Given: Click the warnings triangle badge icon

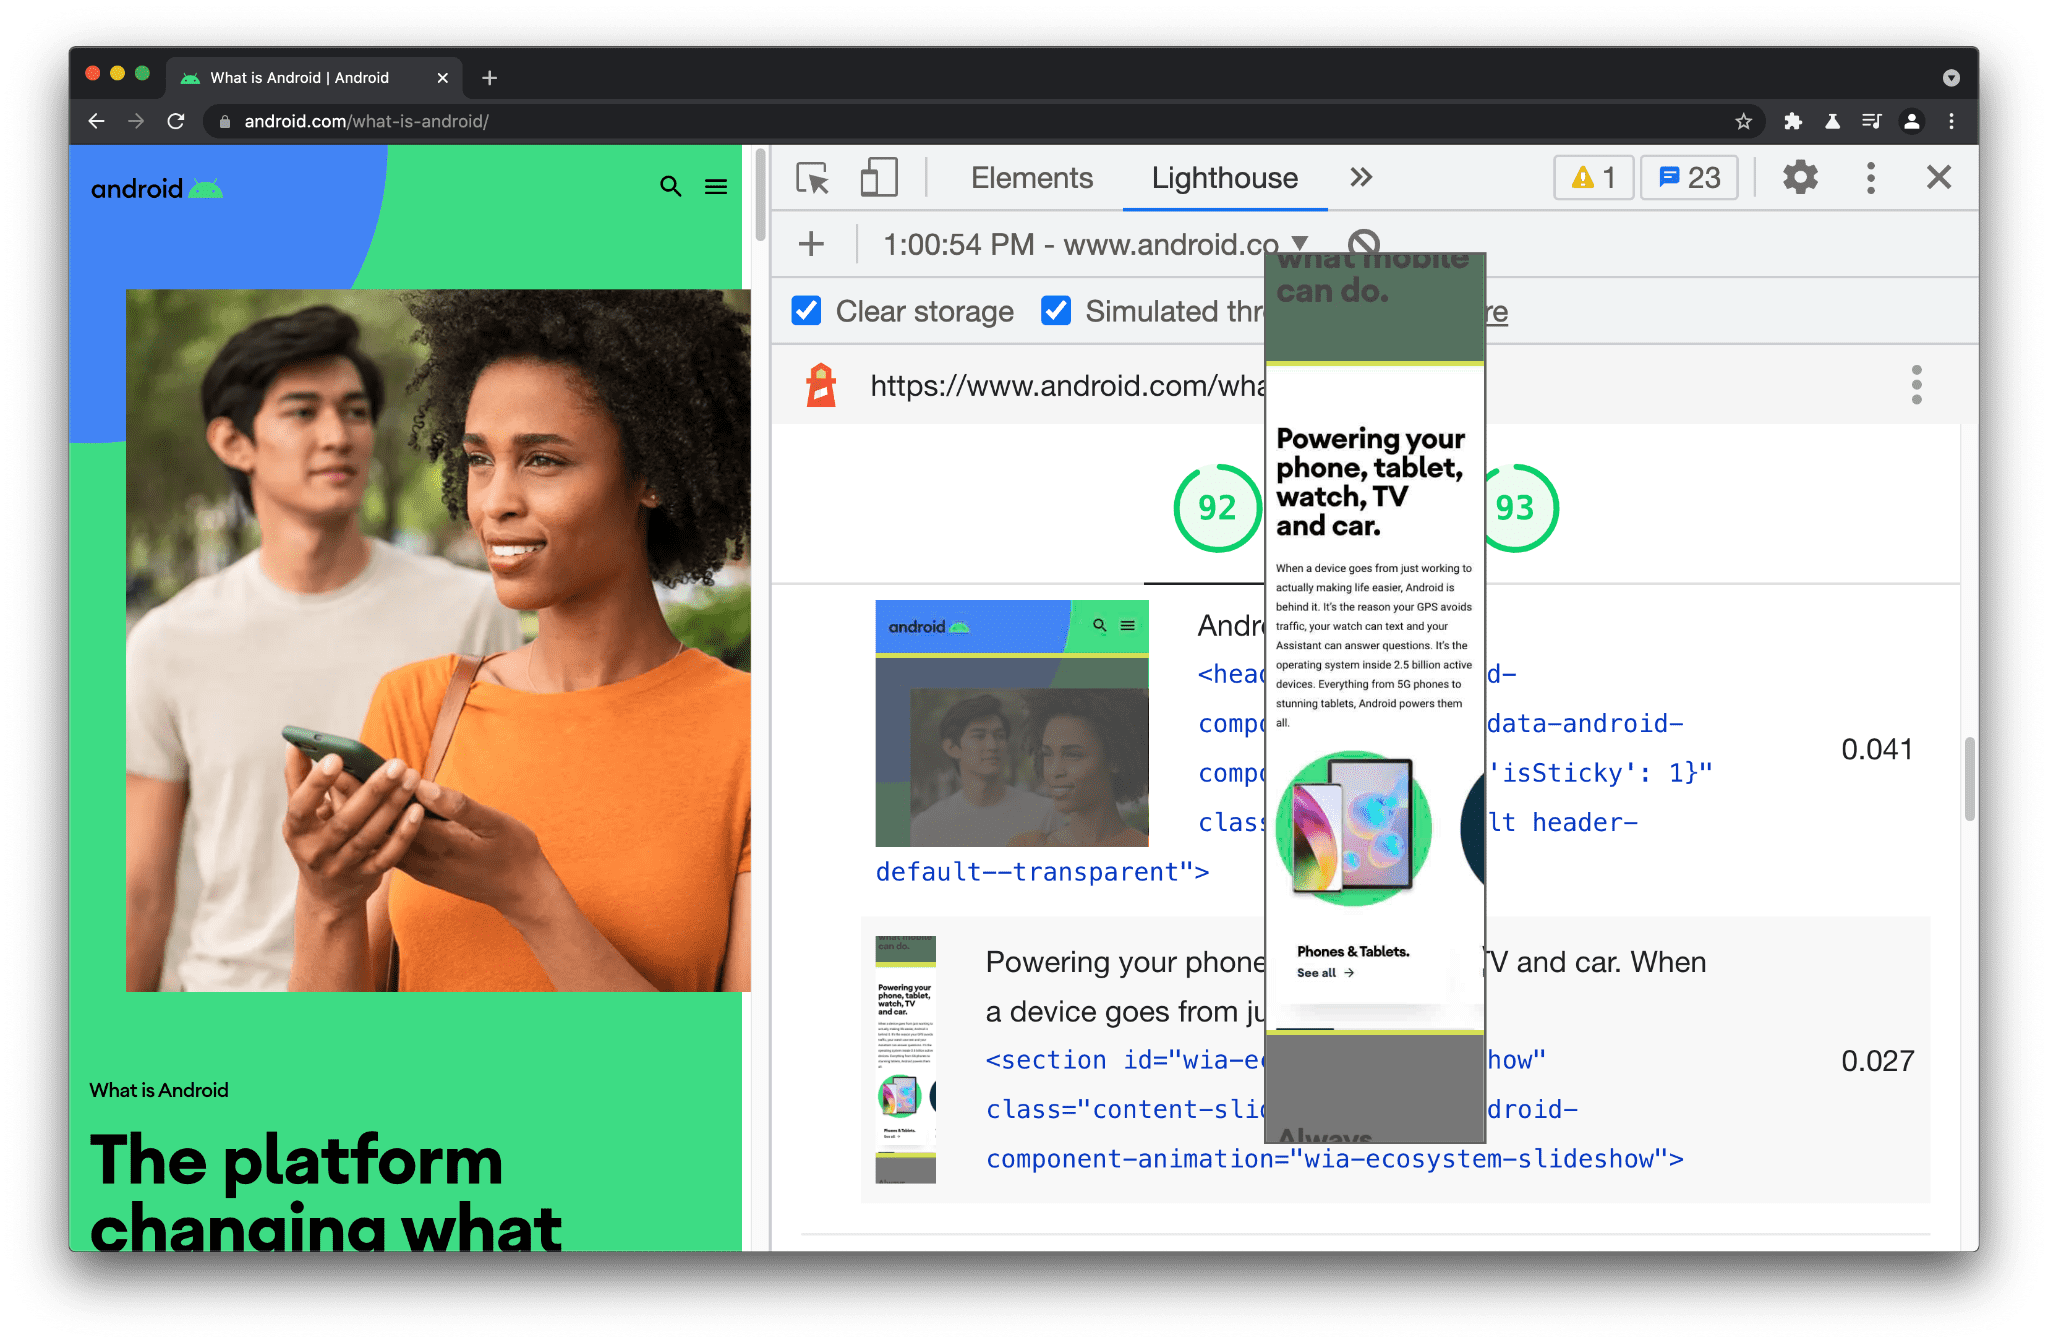Looking at the screenshot, I should [x=1584, y=178].
